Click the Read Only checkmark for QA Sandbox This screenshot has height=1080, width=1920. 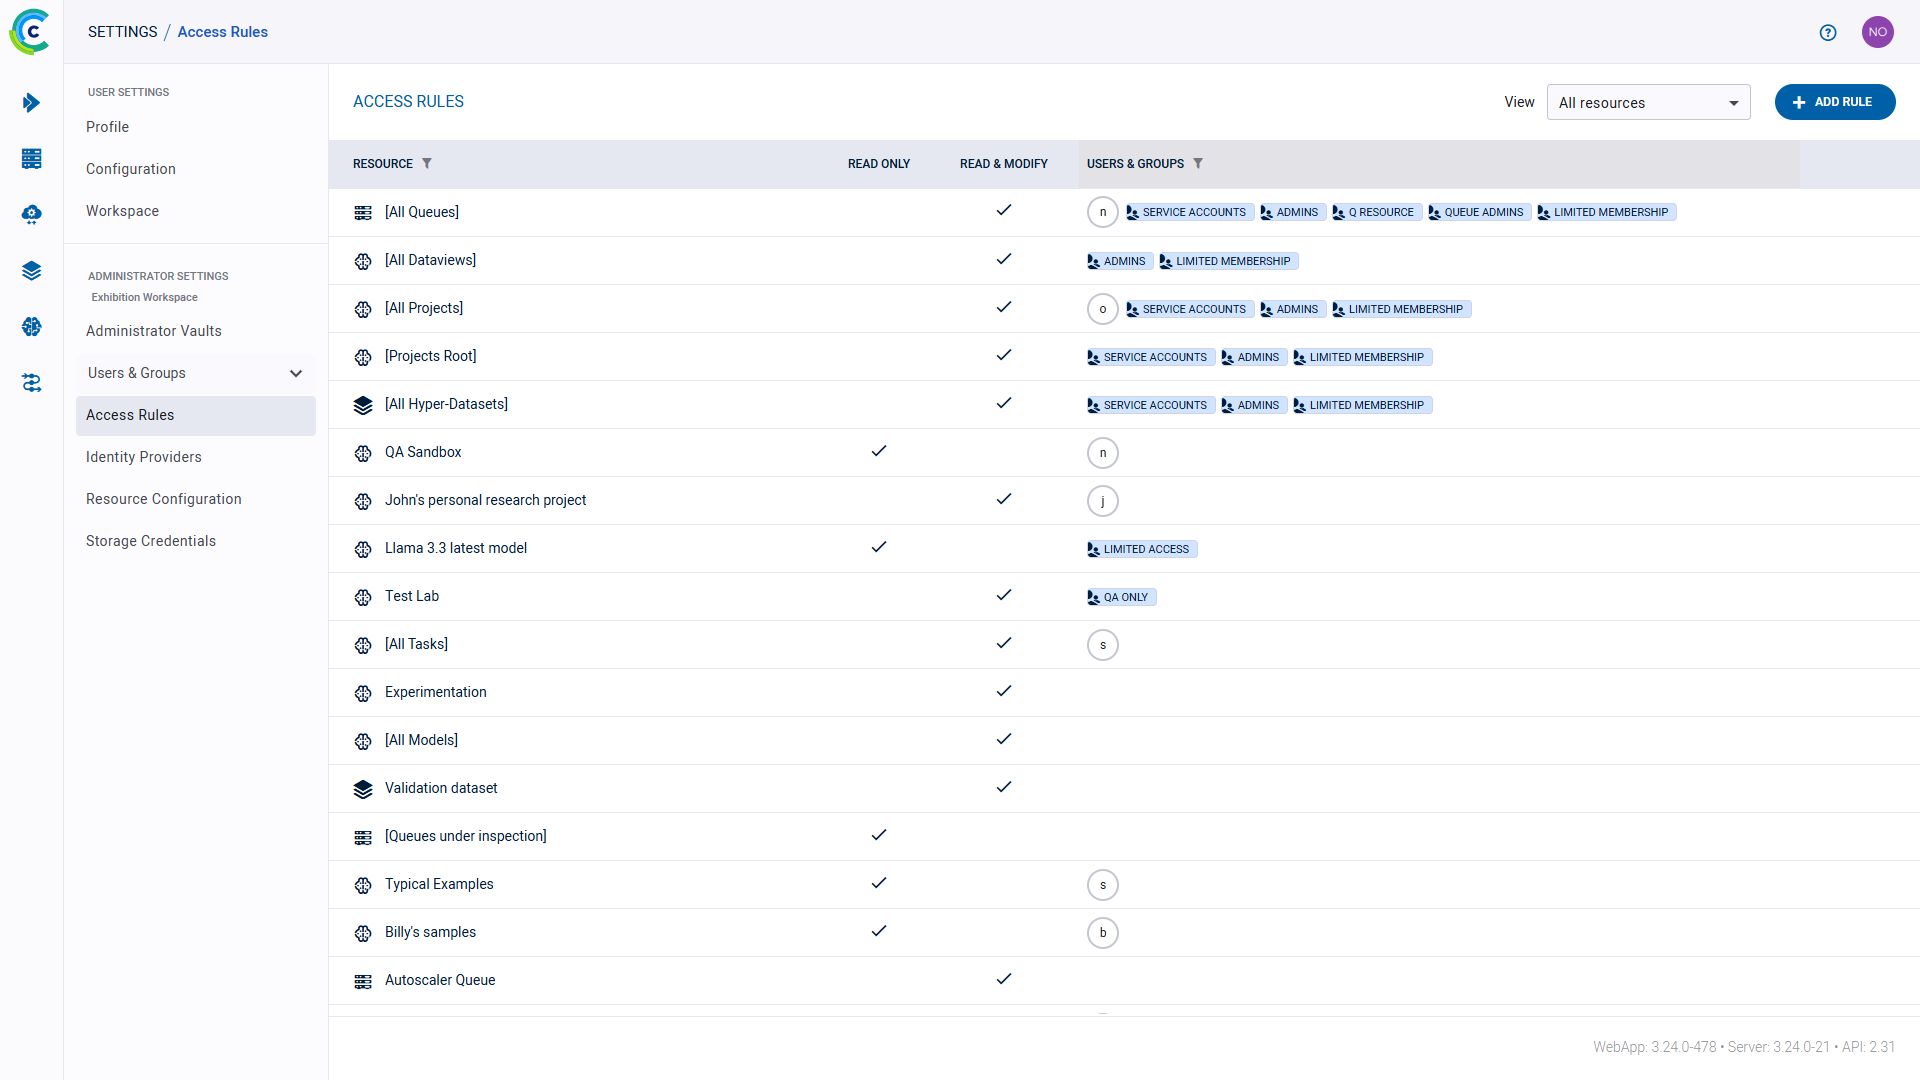(879, 452)
